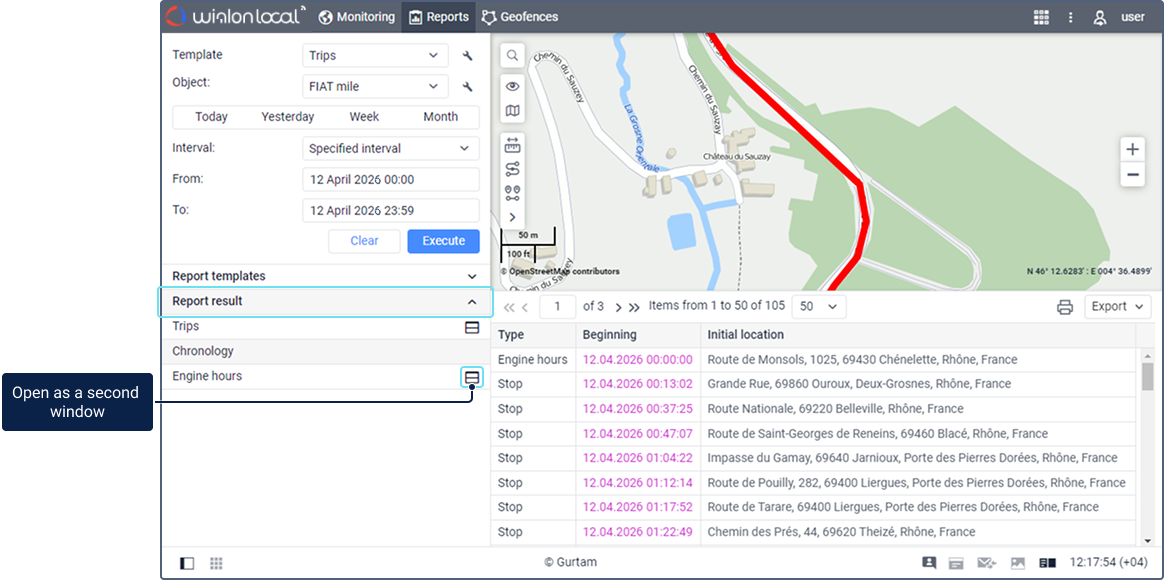
Task: Open the map source selector icon
Action: (512, 111)
